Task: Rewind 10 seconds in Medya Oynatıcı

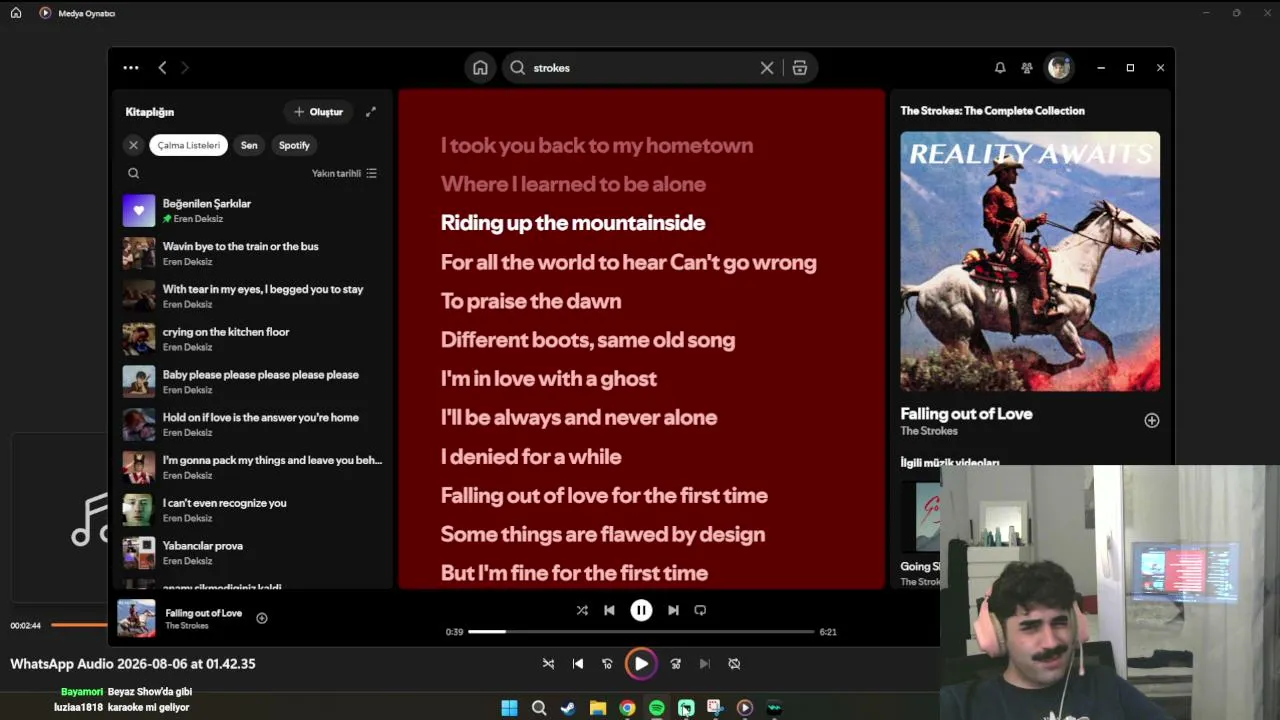Action: tap(607, 664)
